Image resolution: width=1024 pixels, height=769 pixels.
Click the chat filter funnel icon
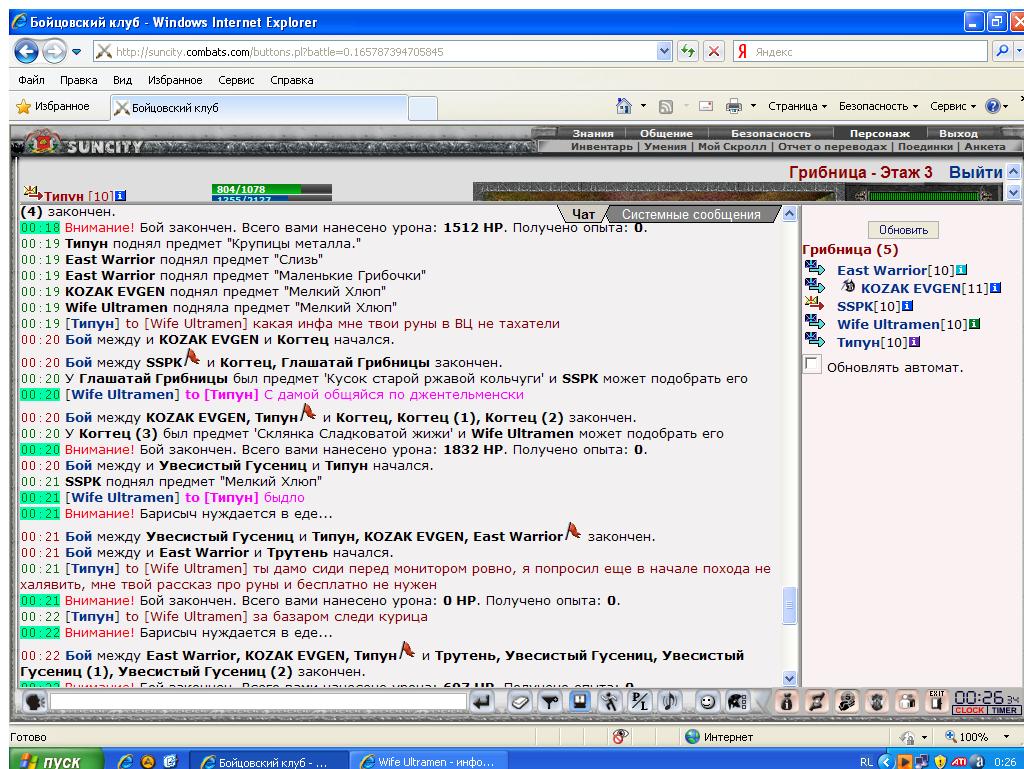550,702
